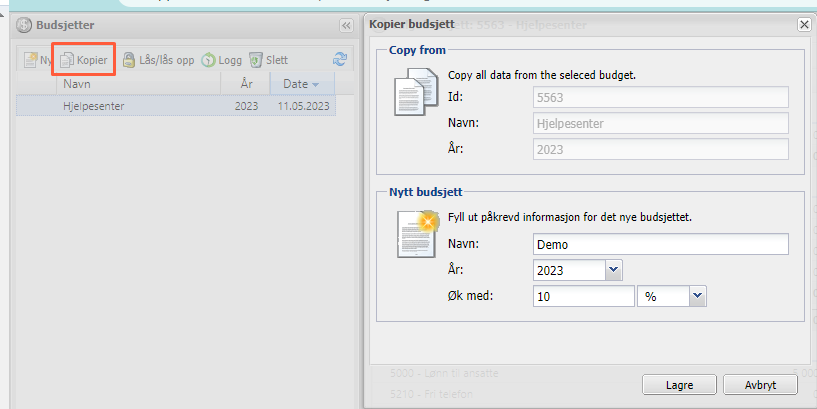This screenshot has height=409, width=817.
Task: Click the Slett trash icon
Action: pos(256,60)
